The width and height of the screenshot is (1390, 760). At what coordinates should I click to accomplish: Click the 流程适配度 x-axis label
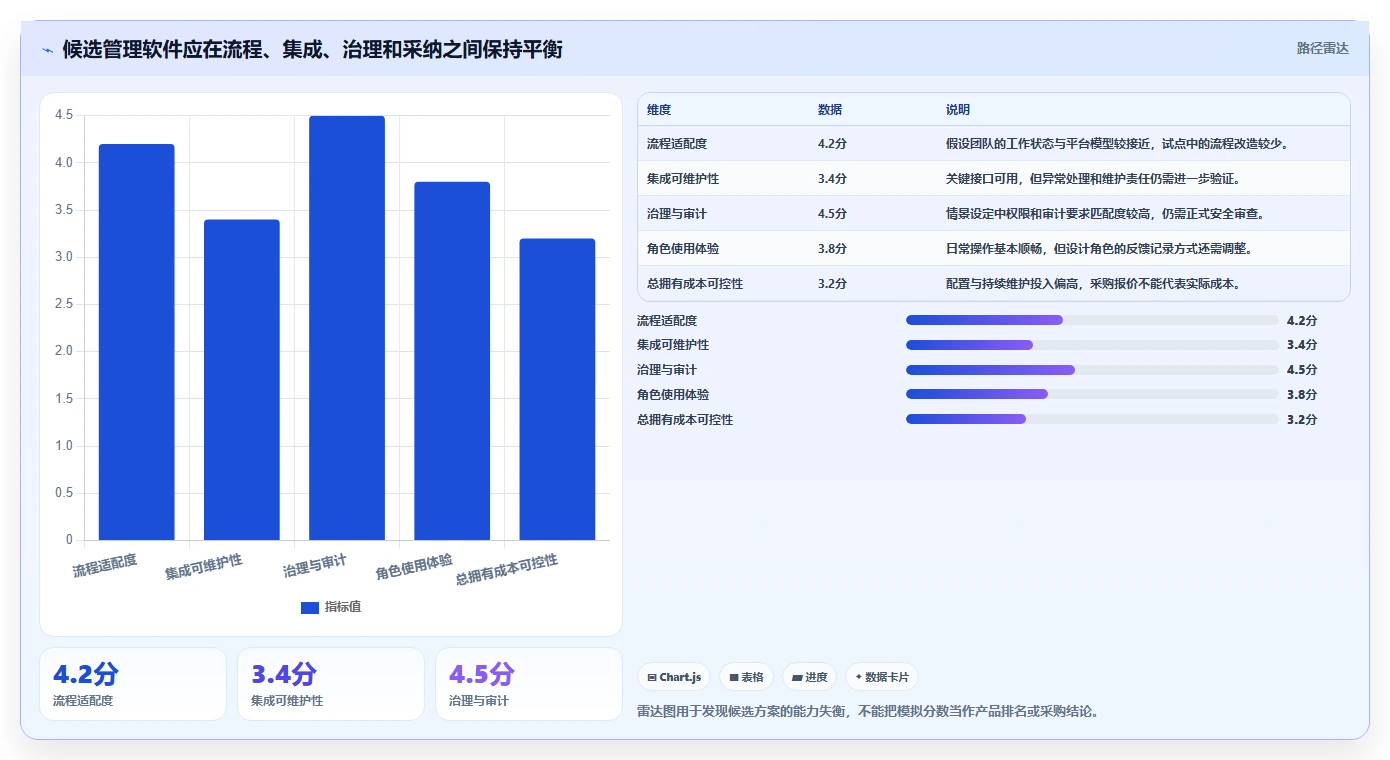[x=105, y=565]
